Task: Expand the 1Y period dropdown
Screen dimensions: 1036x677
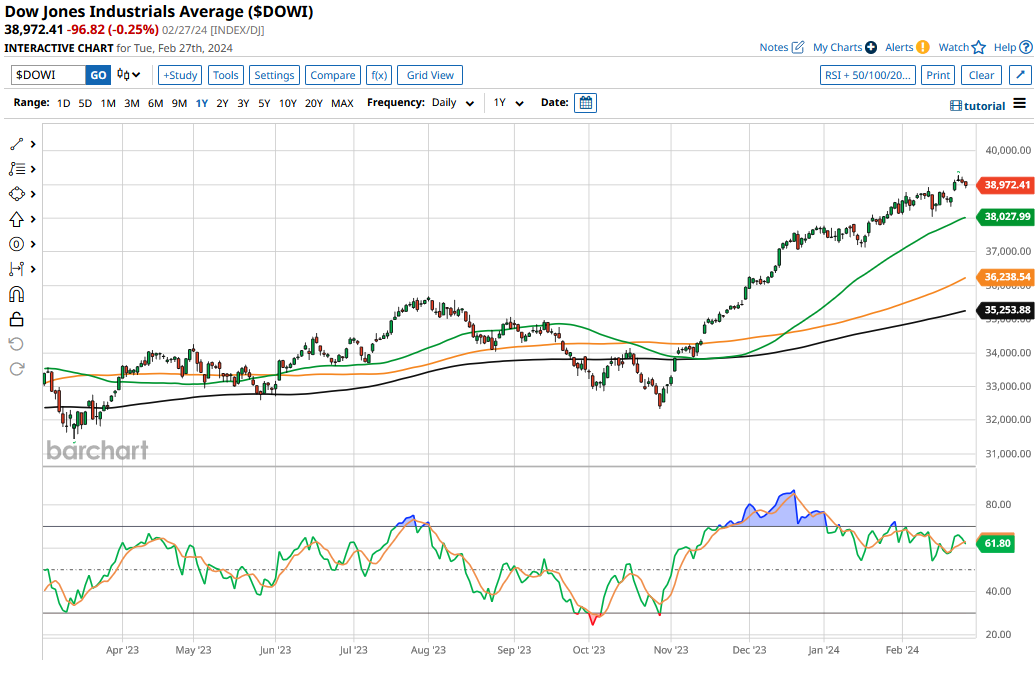Action: [508, 103]
